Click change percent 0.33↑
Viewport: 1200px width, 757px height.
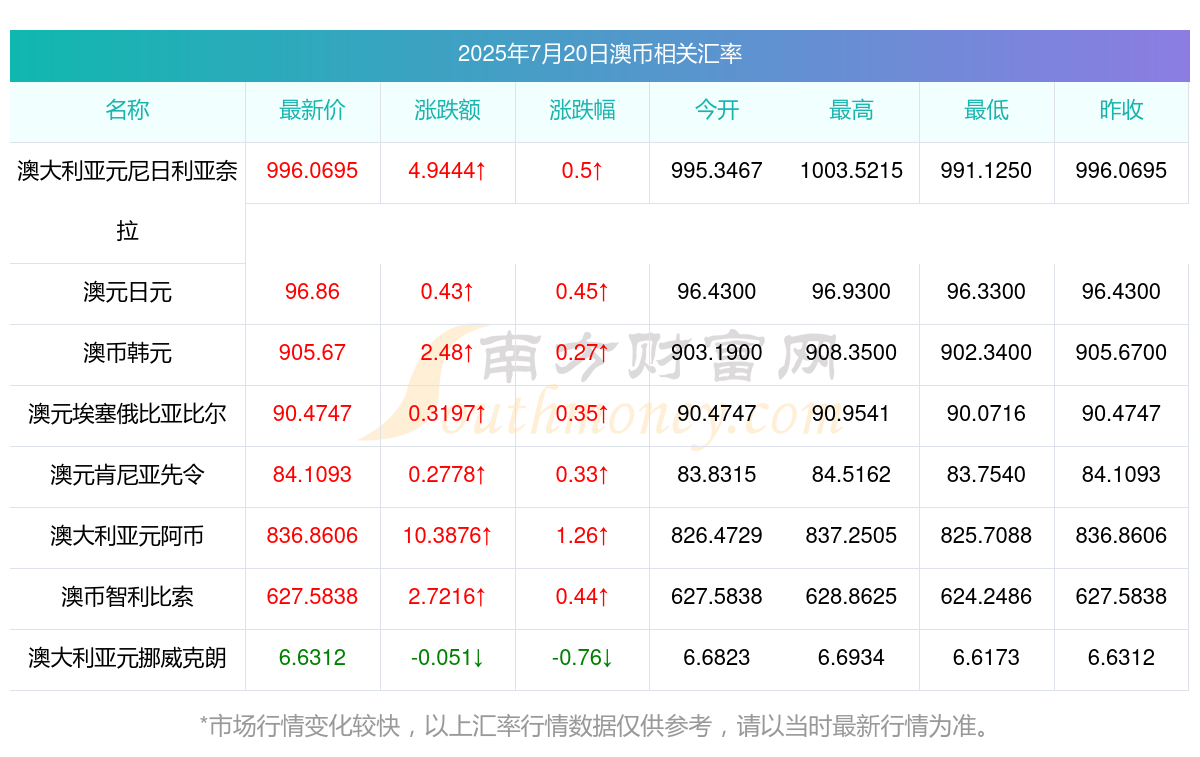583,475
